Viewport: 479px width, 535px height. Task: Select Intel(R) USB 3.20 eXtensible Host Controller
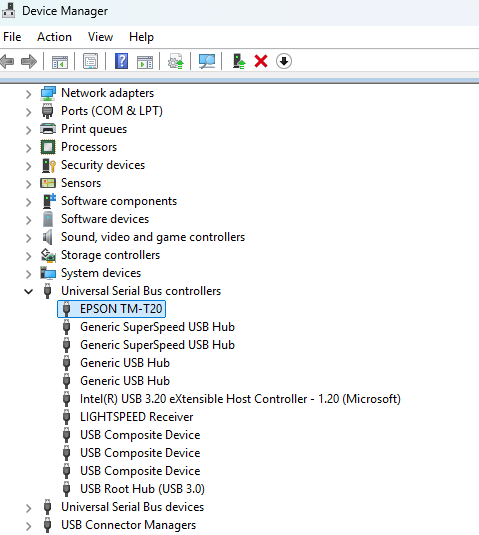[240, 399]
